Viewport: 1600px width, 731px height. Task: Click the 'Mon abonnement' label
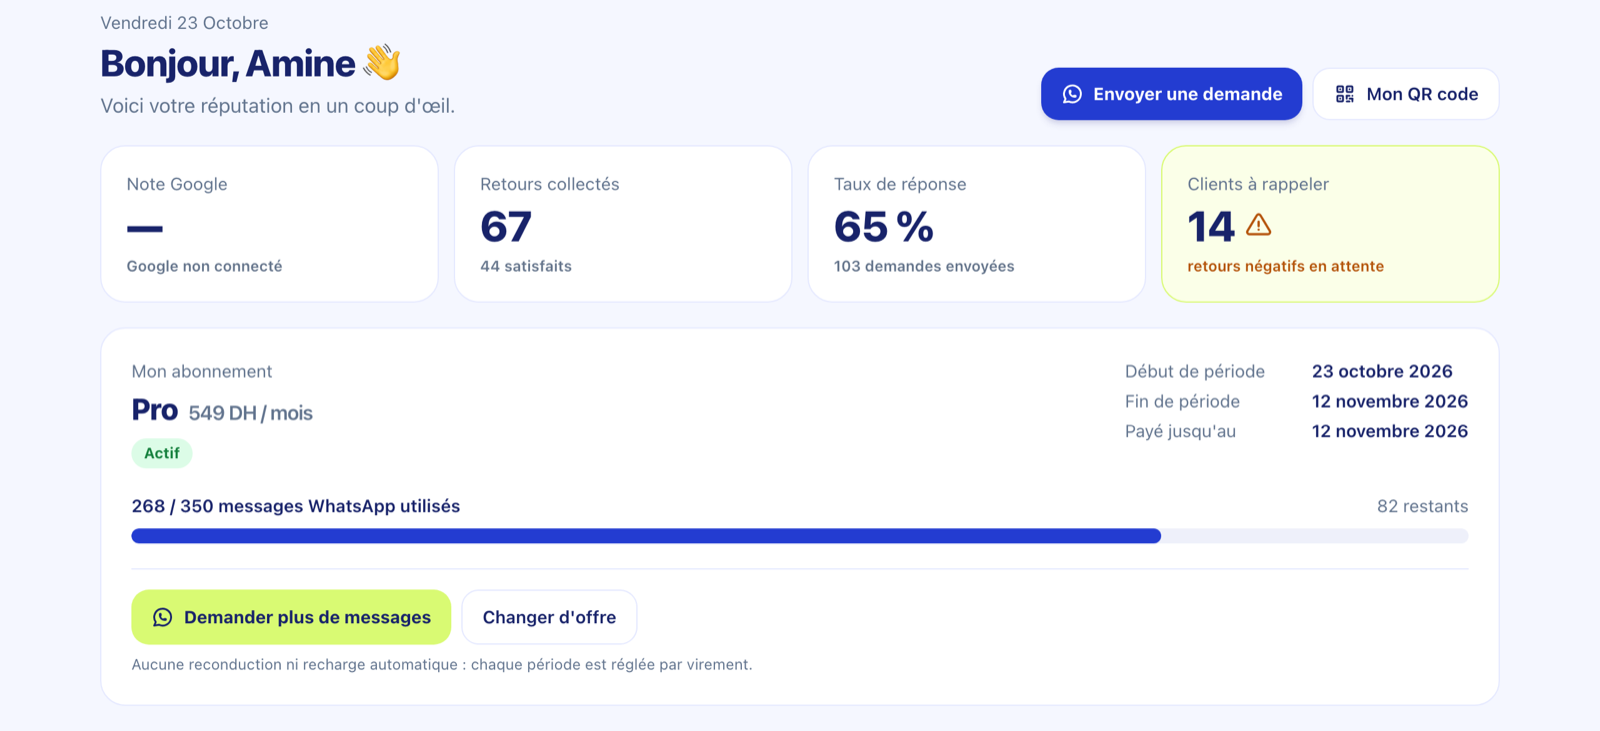(202, 371)
